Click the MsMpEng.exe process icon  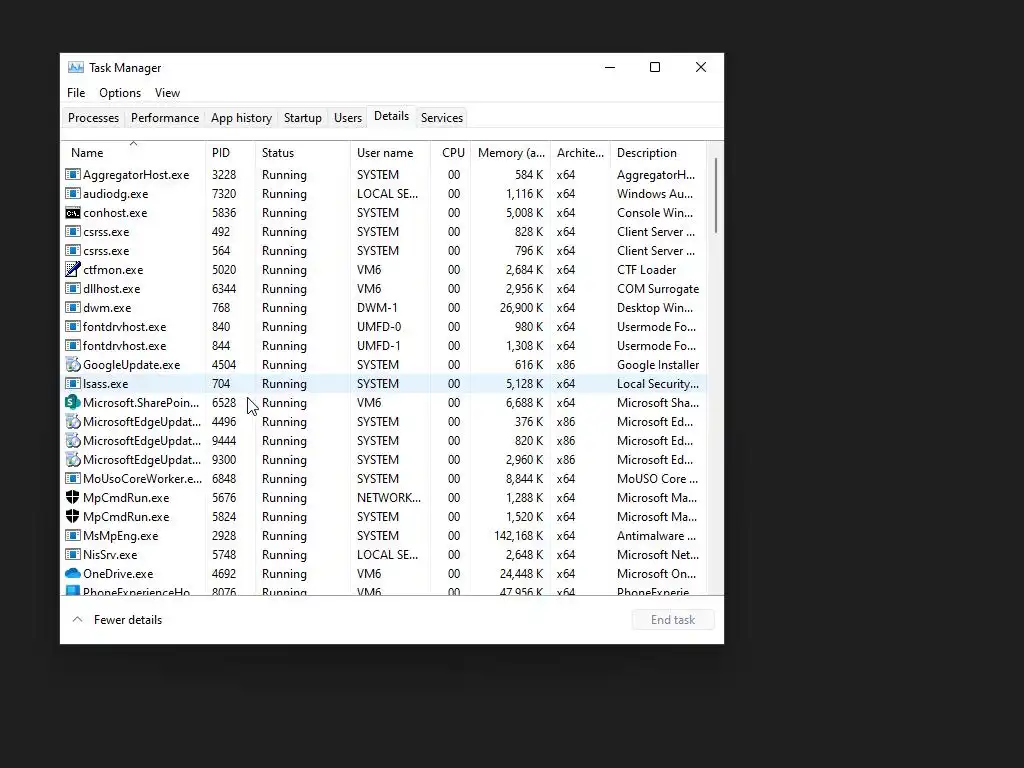click(72, 535)
